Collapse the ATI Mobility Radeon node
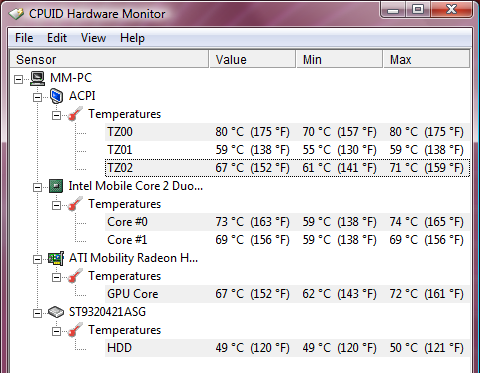Viewport: 480px width, 373px height. (37, 259)
